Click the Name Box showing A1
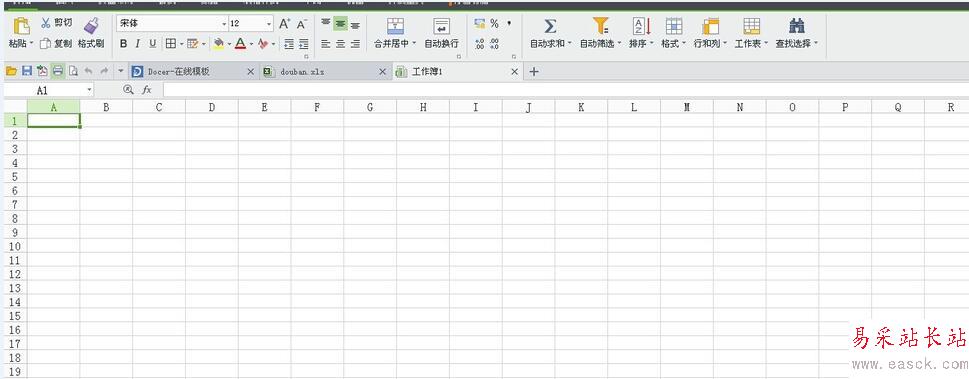 pyautogui.click(x=49, y=90)
